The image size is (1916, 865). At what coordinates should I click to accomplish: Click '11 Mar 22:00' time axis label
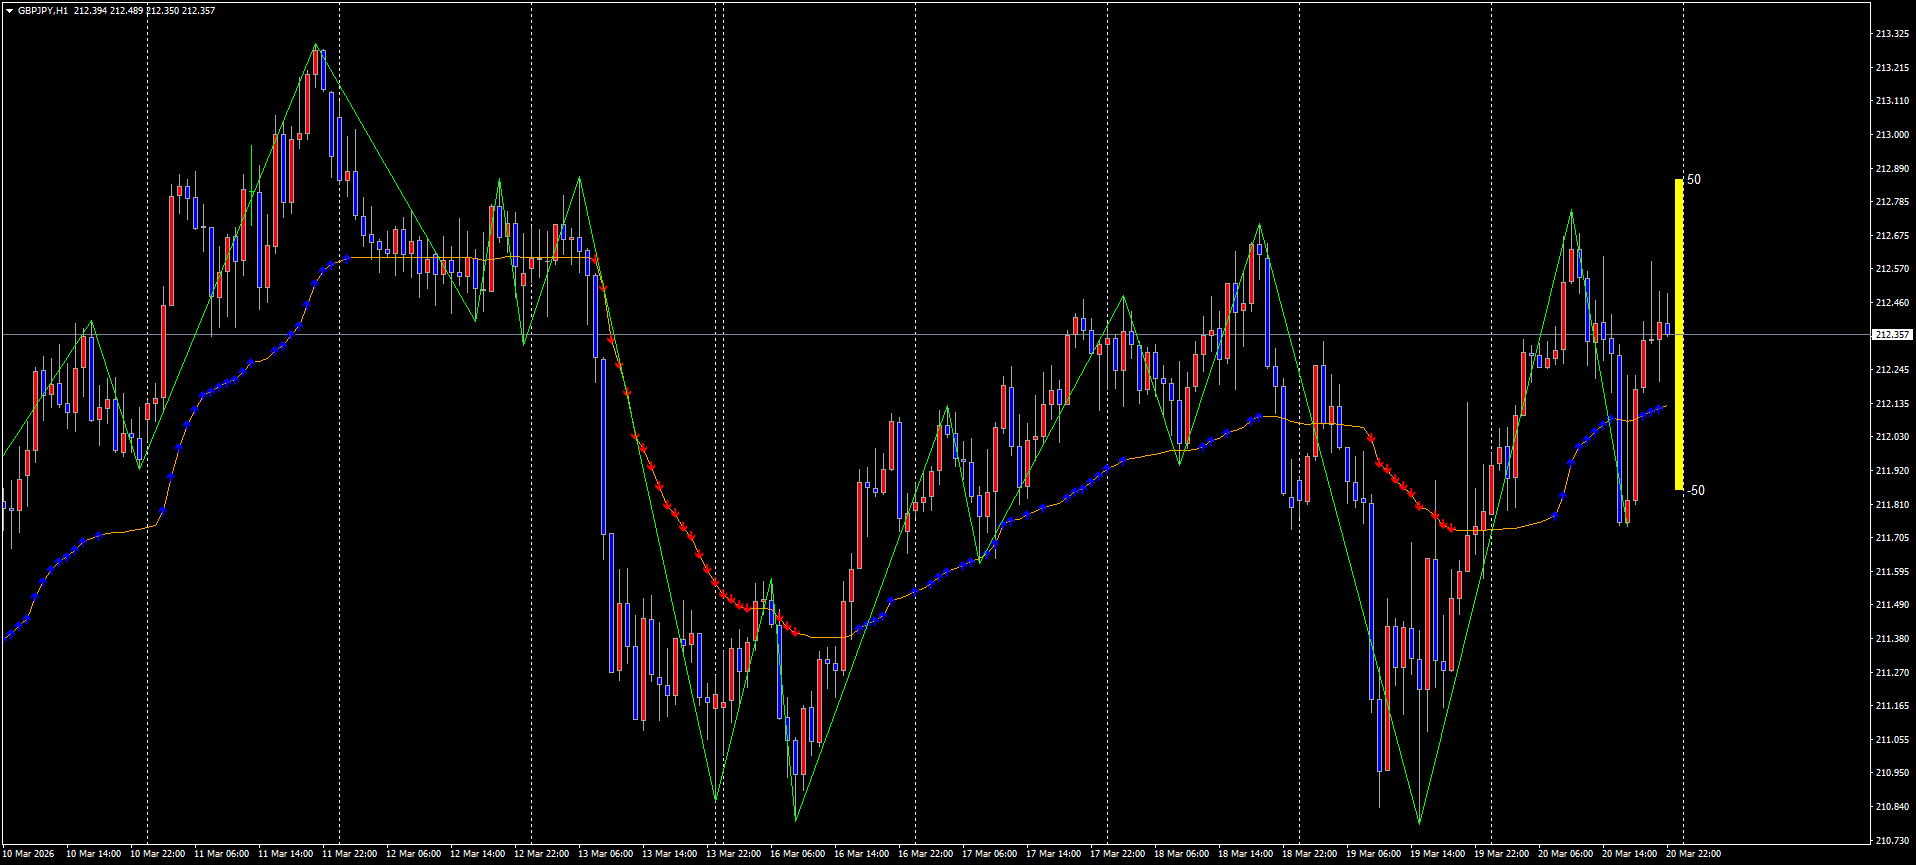pos(349,854)
